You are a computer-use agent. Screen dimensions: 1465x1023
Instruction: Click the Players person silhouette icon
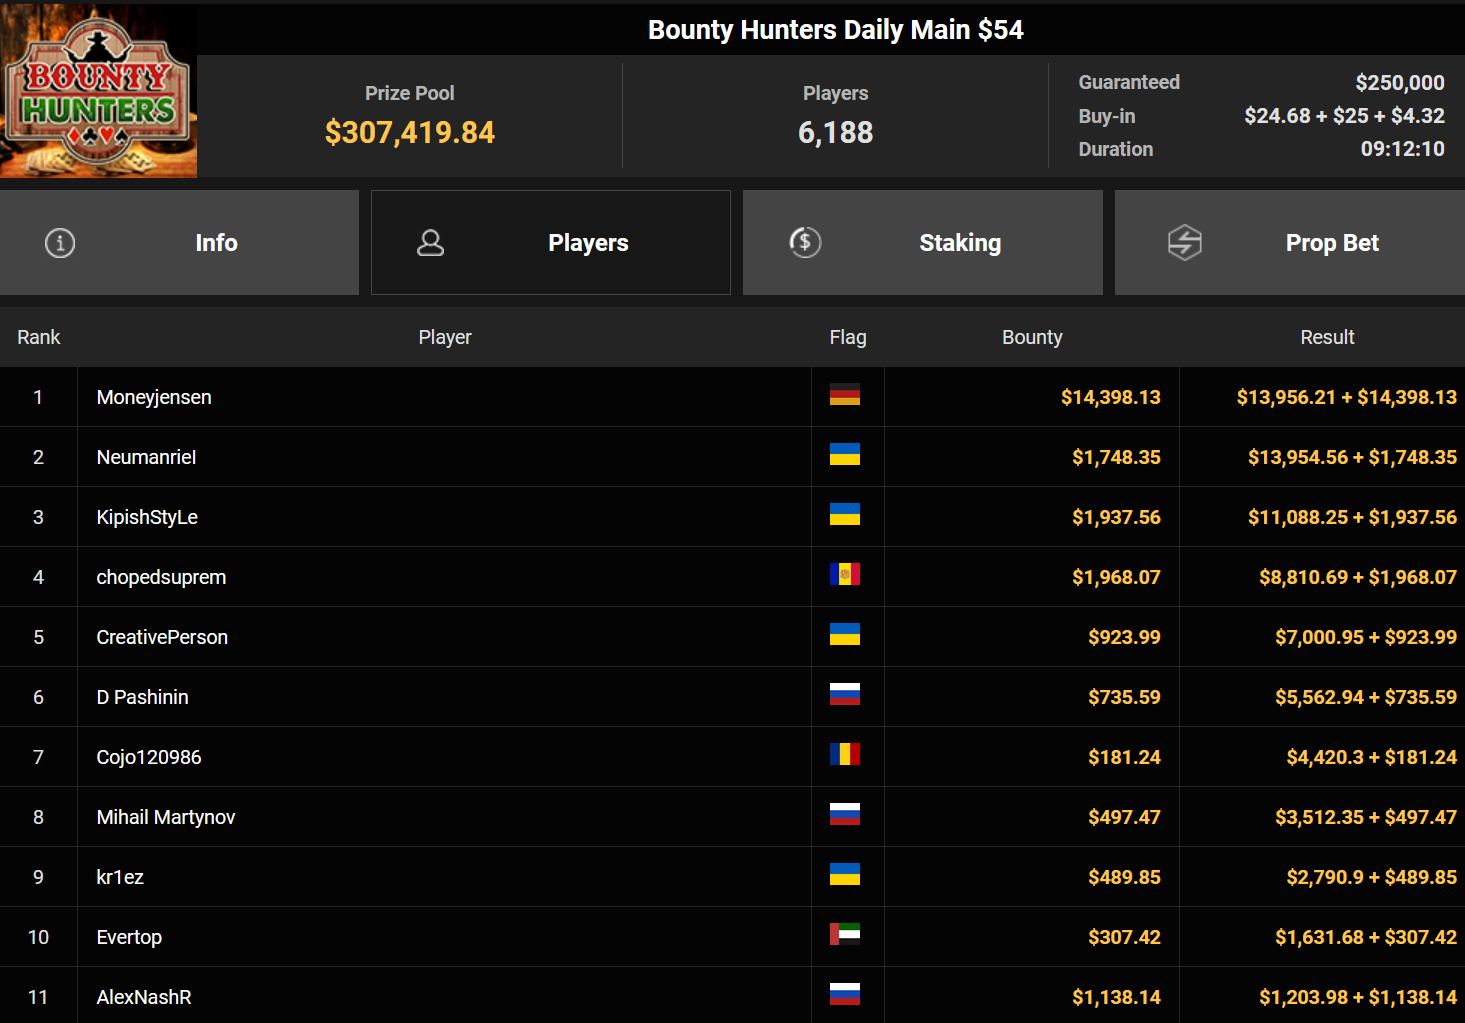[x=430, y=243]
